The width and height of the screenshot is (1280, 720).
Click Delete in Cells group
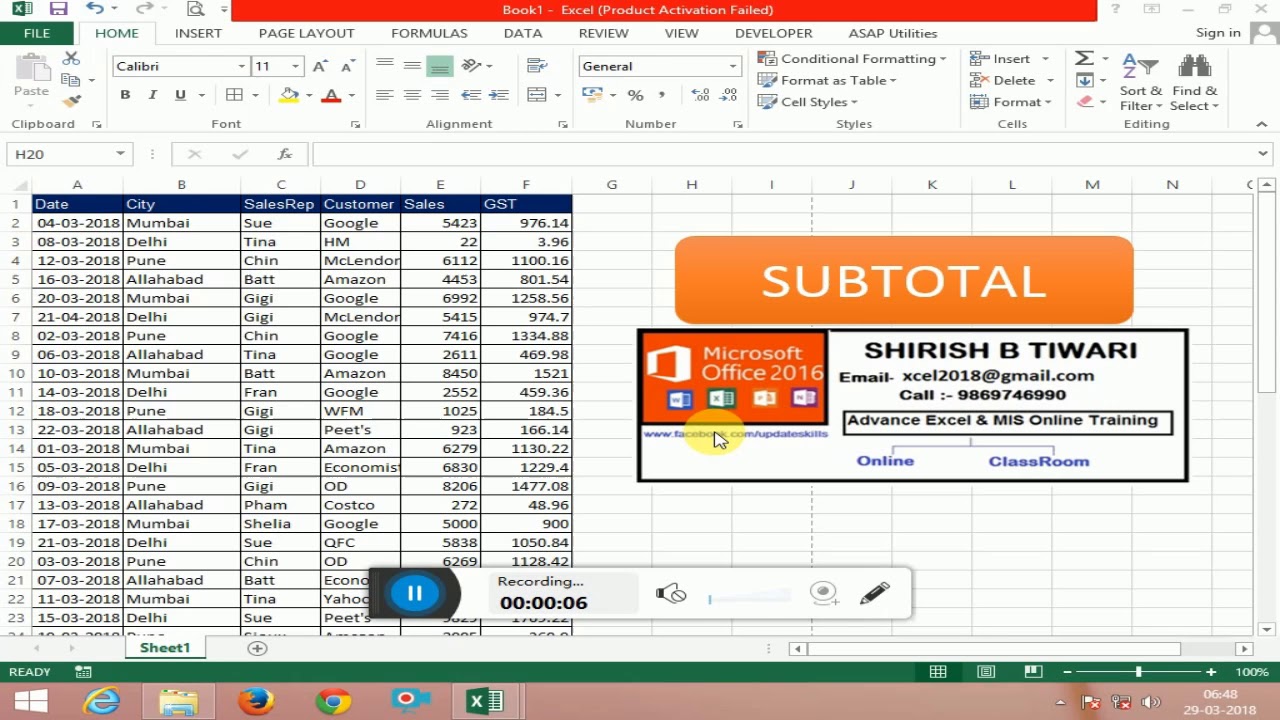tap(1012, 81)
